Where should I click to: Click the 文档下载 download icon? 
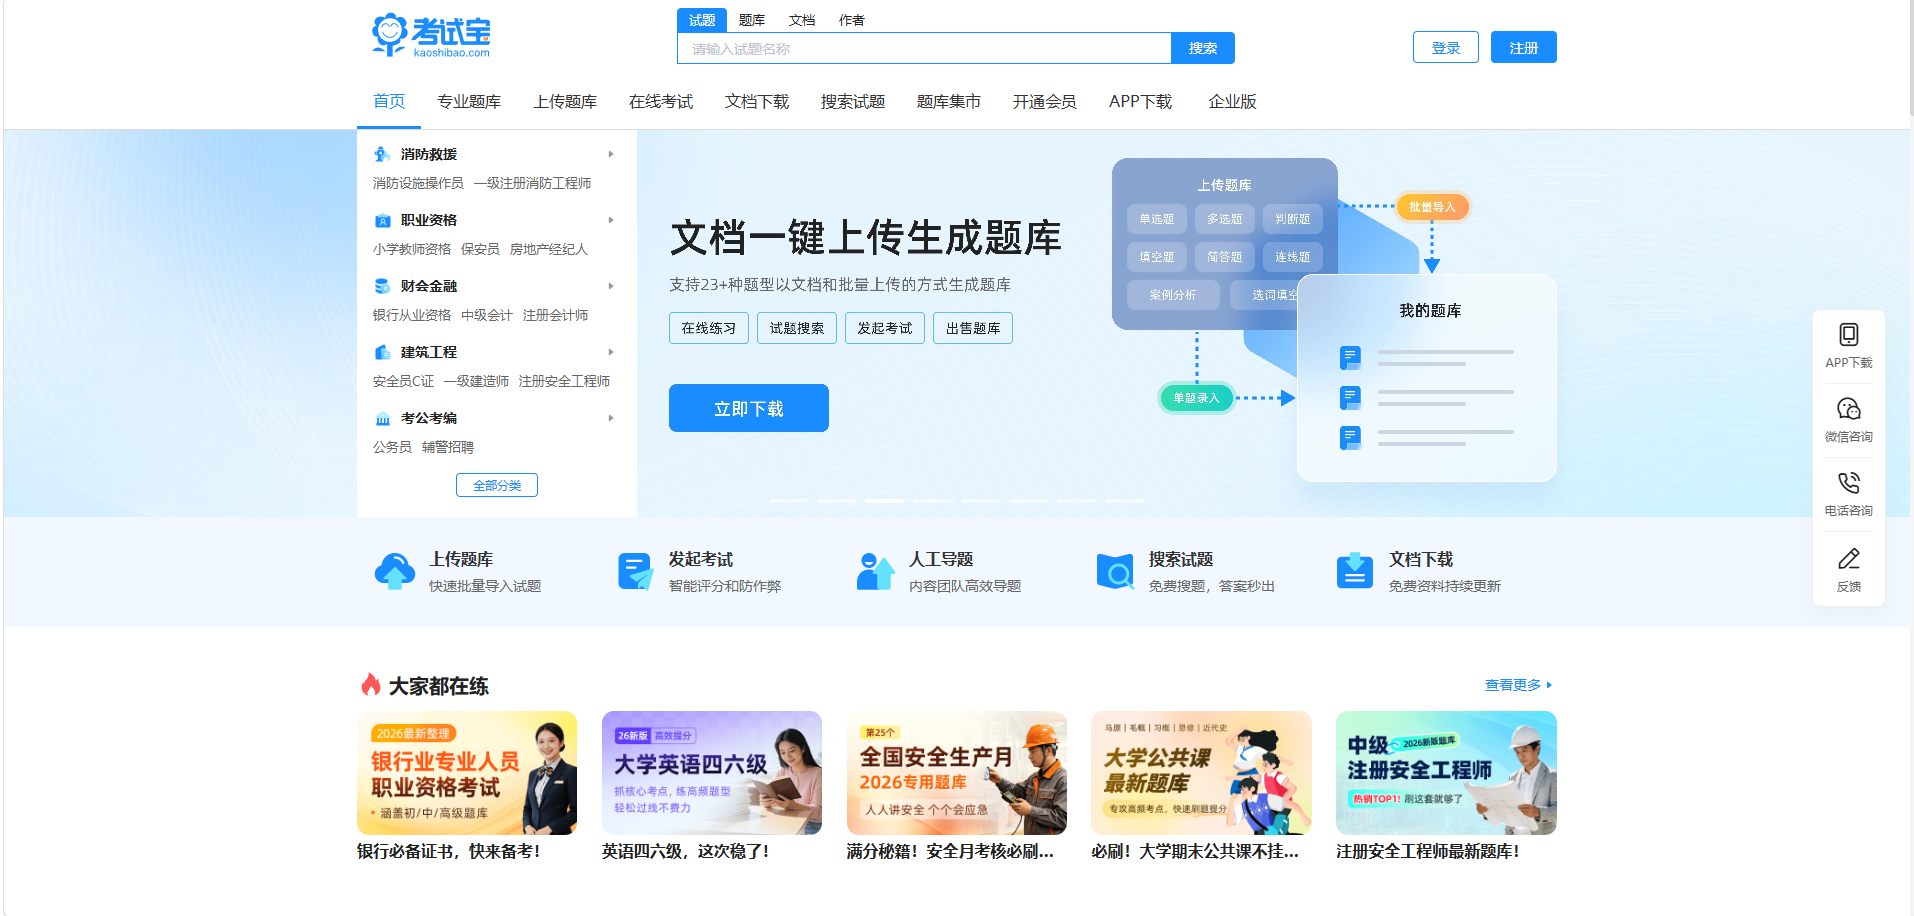tap(1355, 571)
